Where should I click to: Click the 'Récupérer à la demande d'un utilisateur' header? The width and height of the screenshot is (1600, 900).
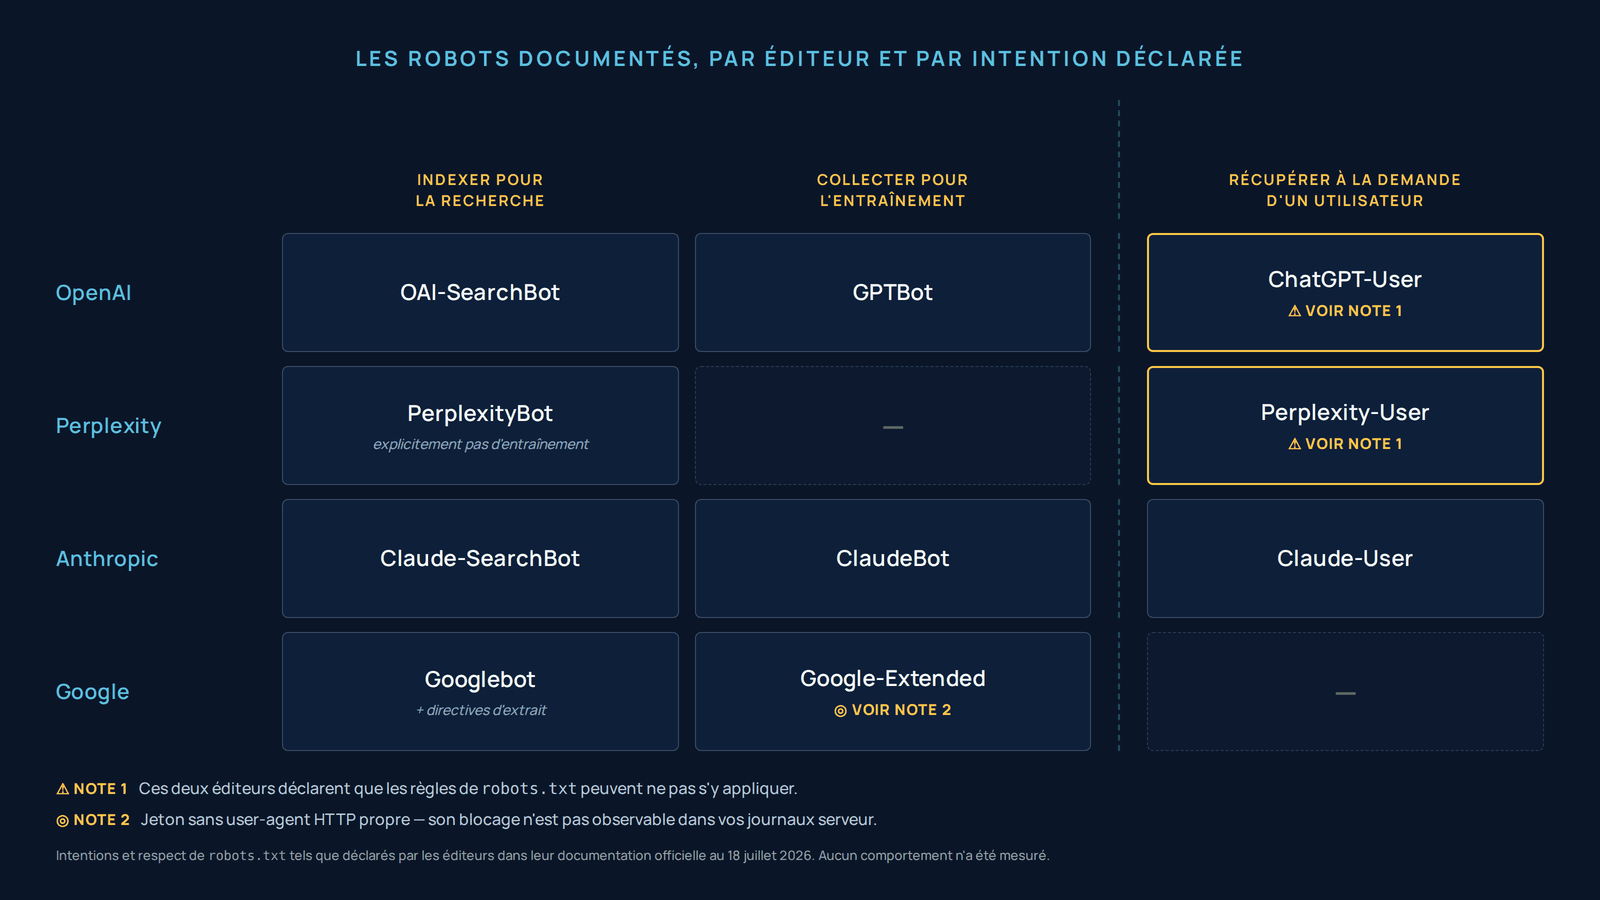click(1345, 190)
